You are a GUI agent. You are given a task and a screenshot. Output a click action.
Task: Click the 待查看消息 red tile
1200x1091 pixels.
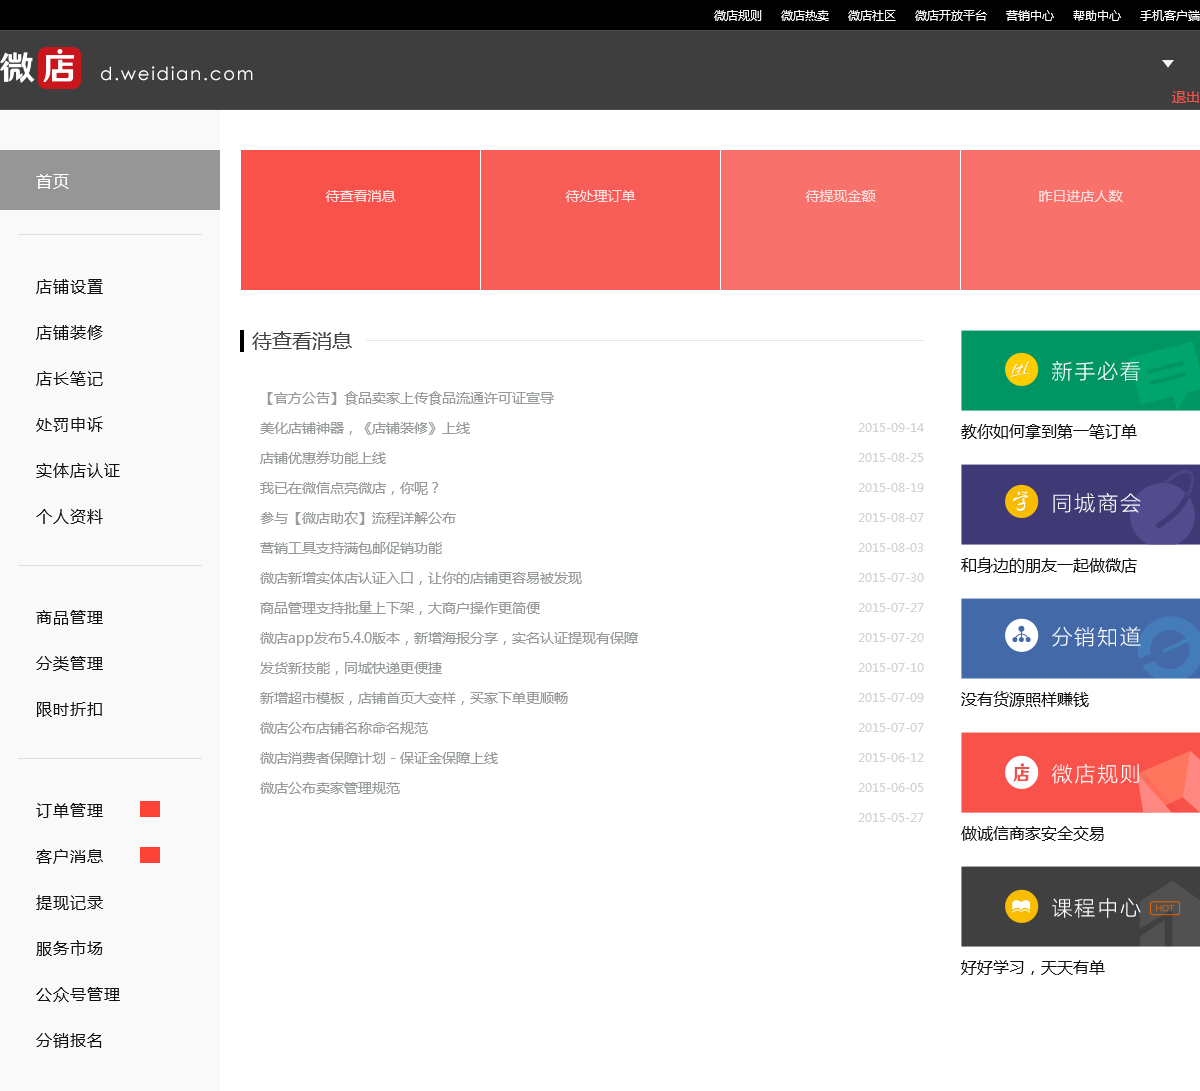click(360, 220)
